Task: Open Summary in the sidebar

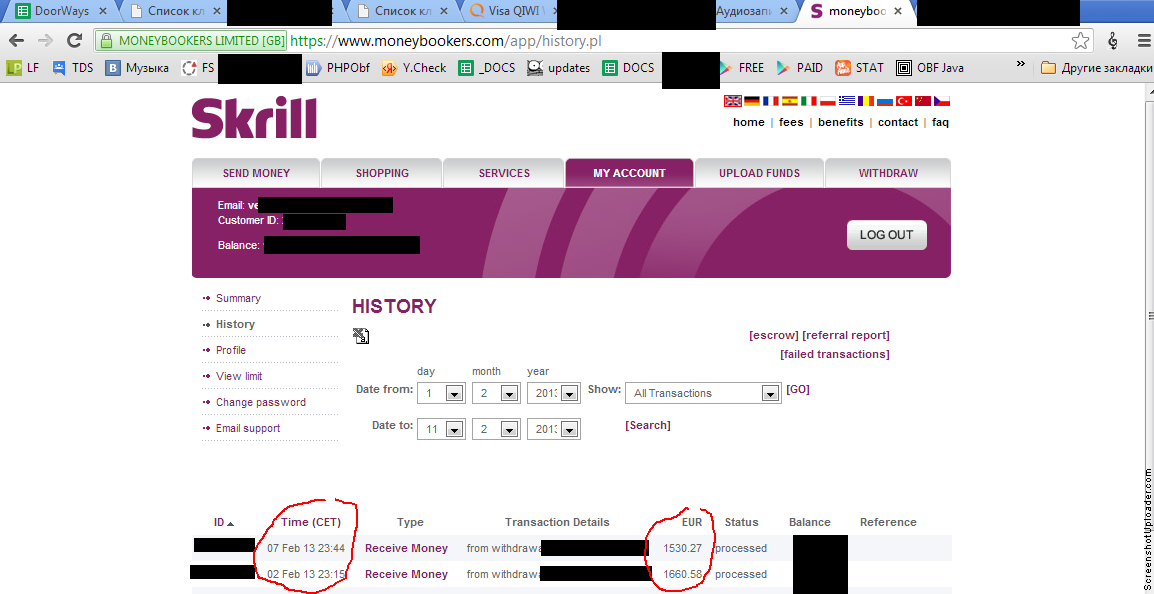Action: click(x=238, y=298)
